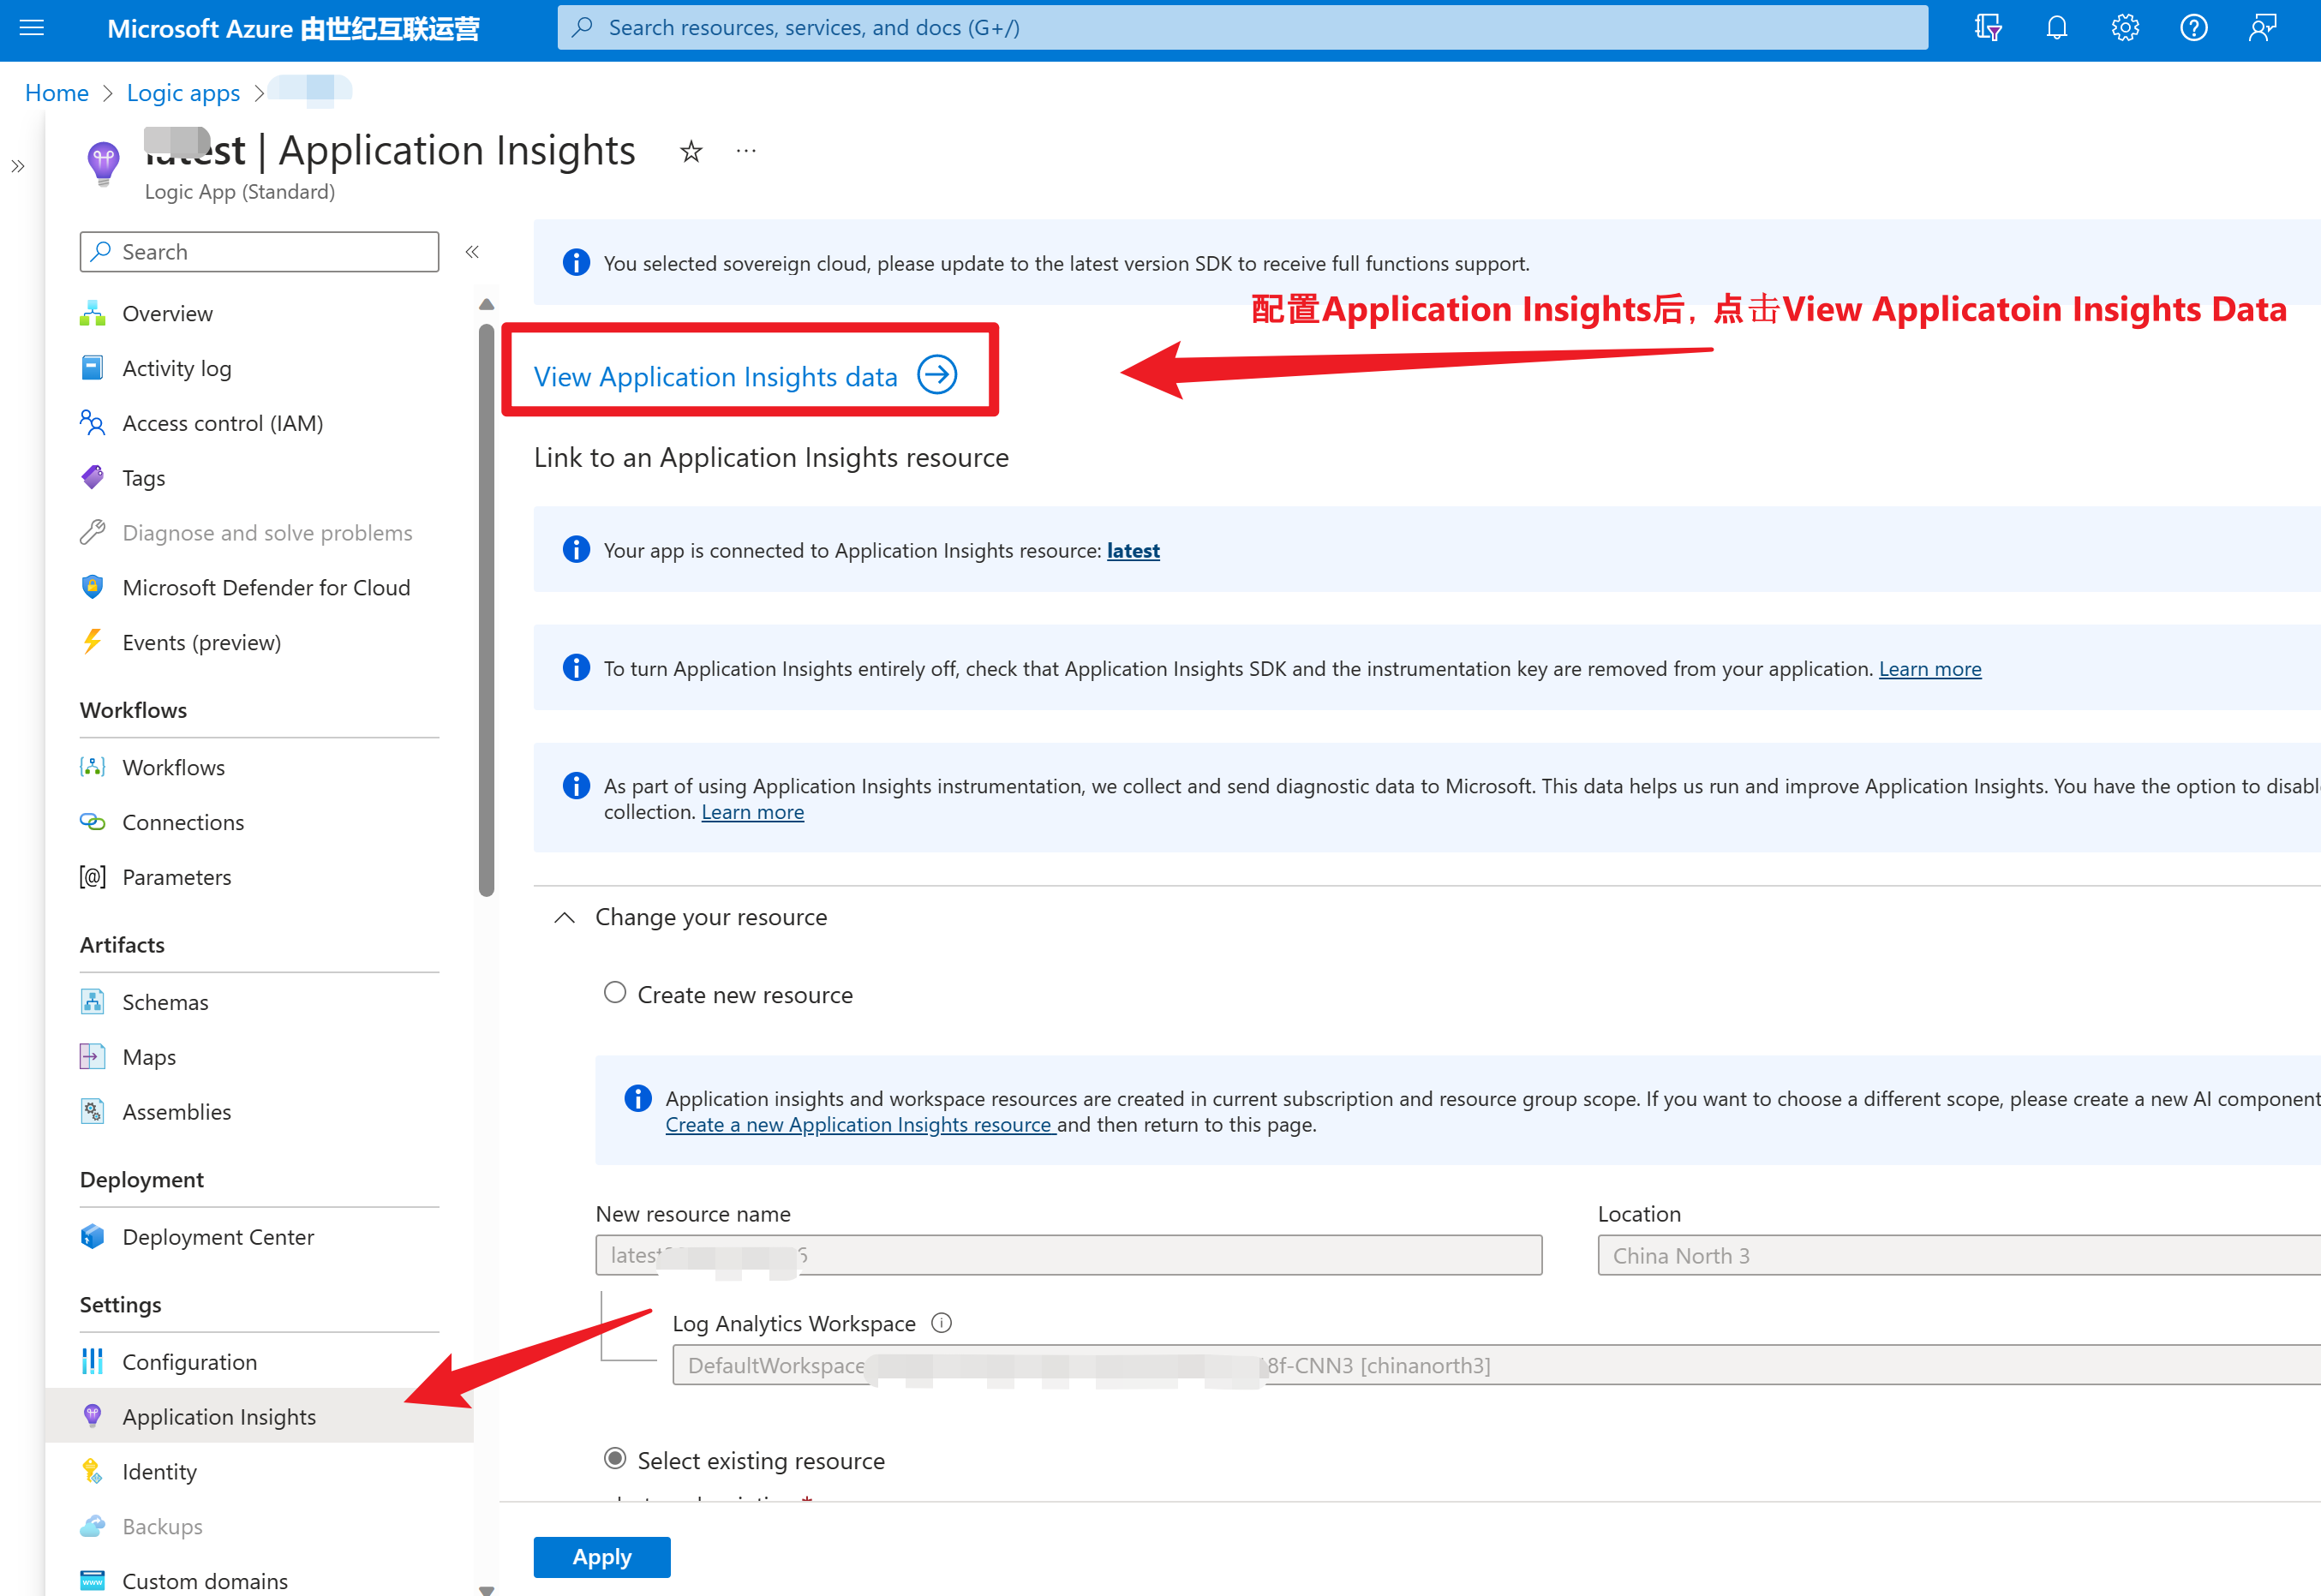This screenshot has height=1596, width=2321.
Task: Open the hamburger portal menu
Action: click(32, 27)
